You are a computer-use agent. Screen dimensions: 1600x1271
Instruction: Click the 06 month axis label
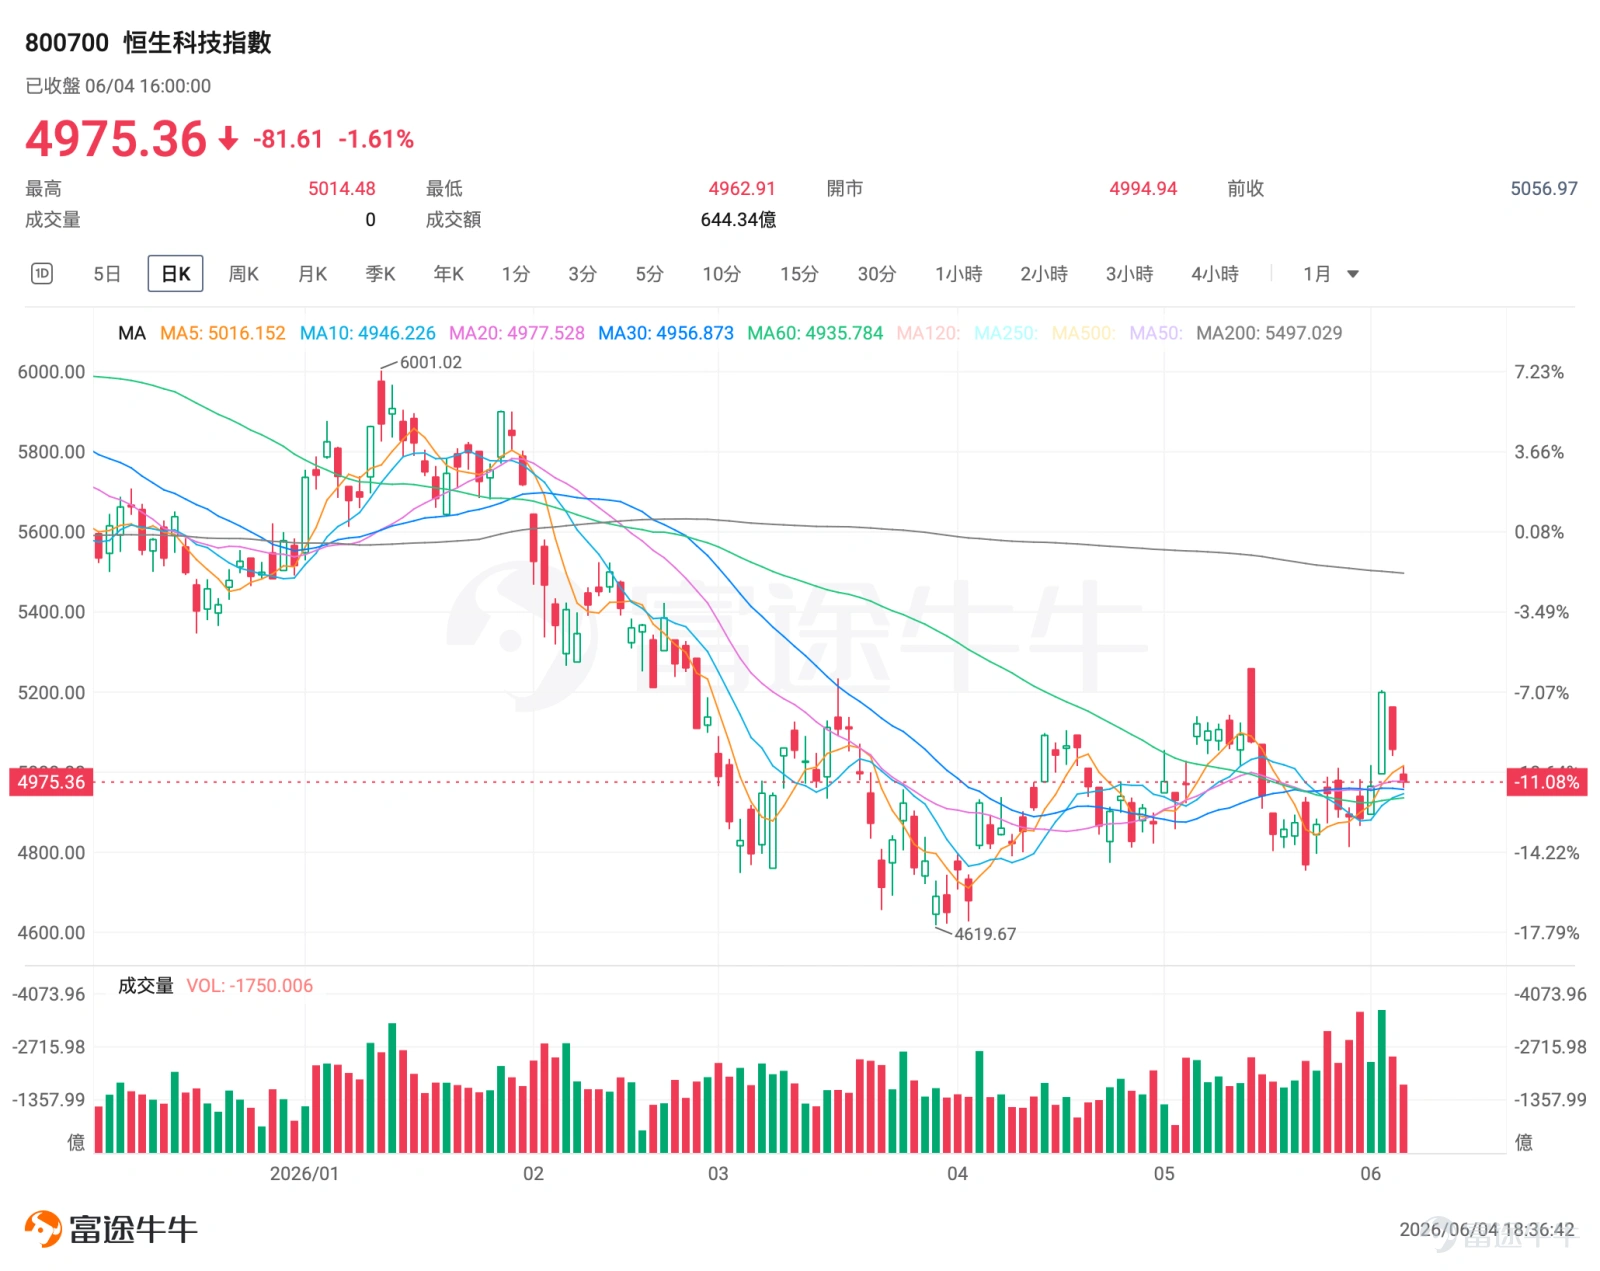click(1371, 1174)
